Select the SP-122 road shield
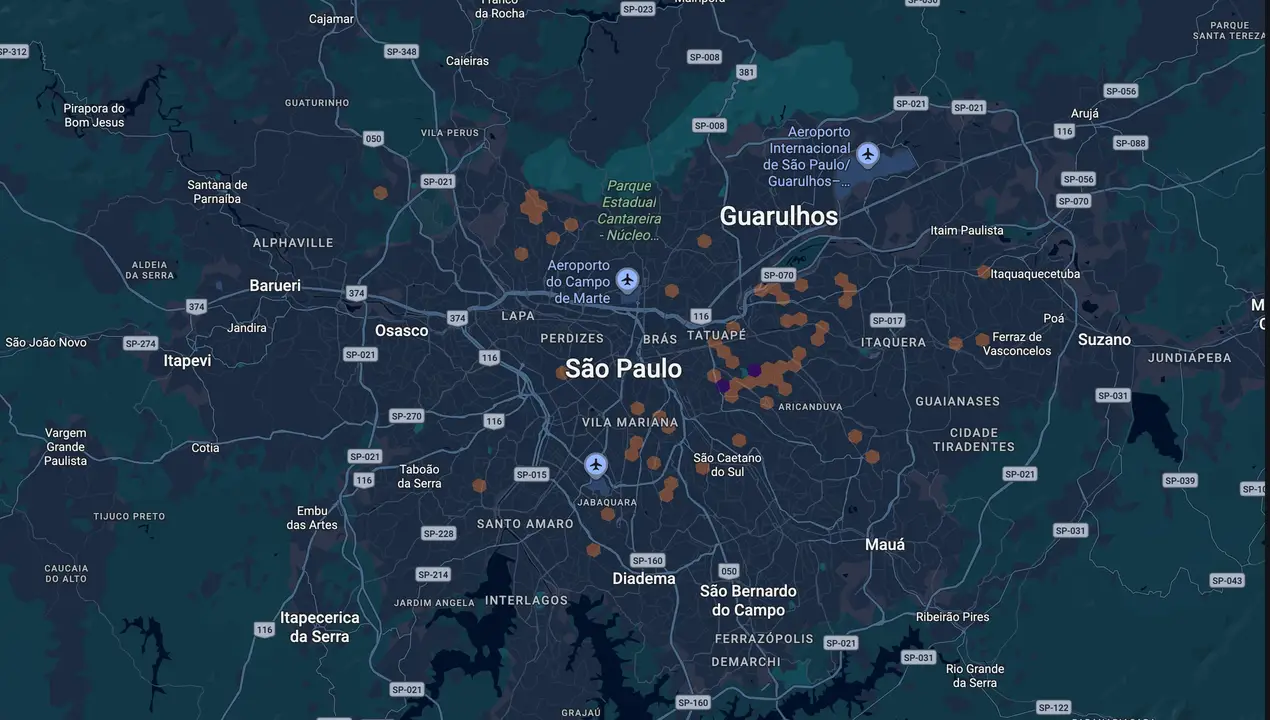 click(x=1054, y=707)
